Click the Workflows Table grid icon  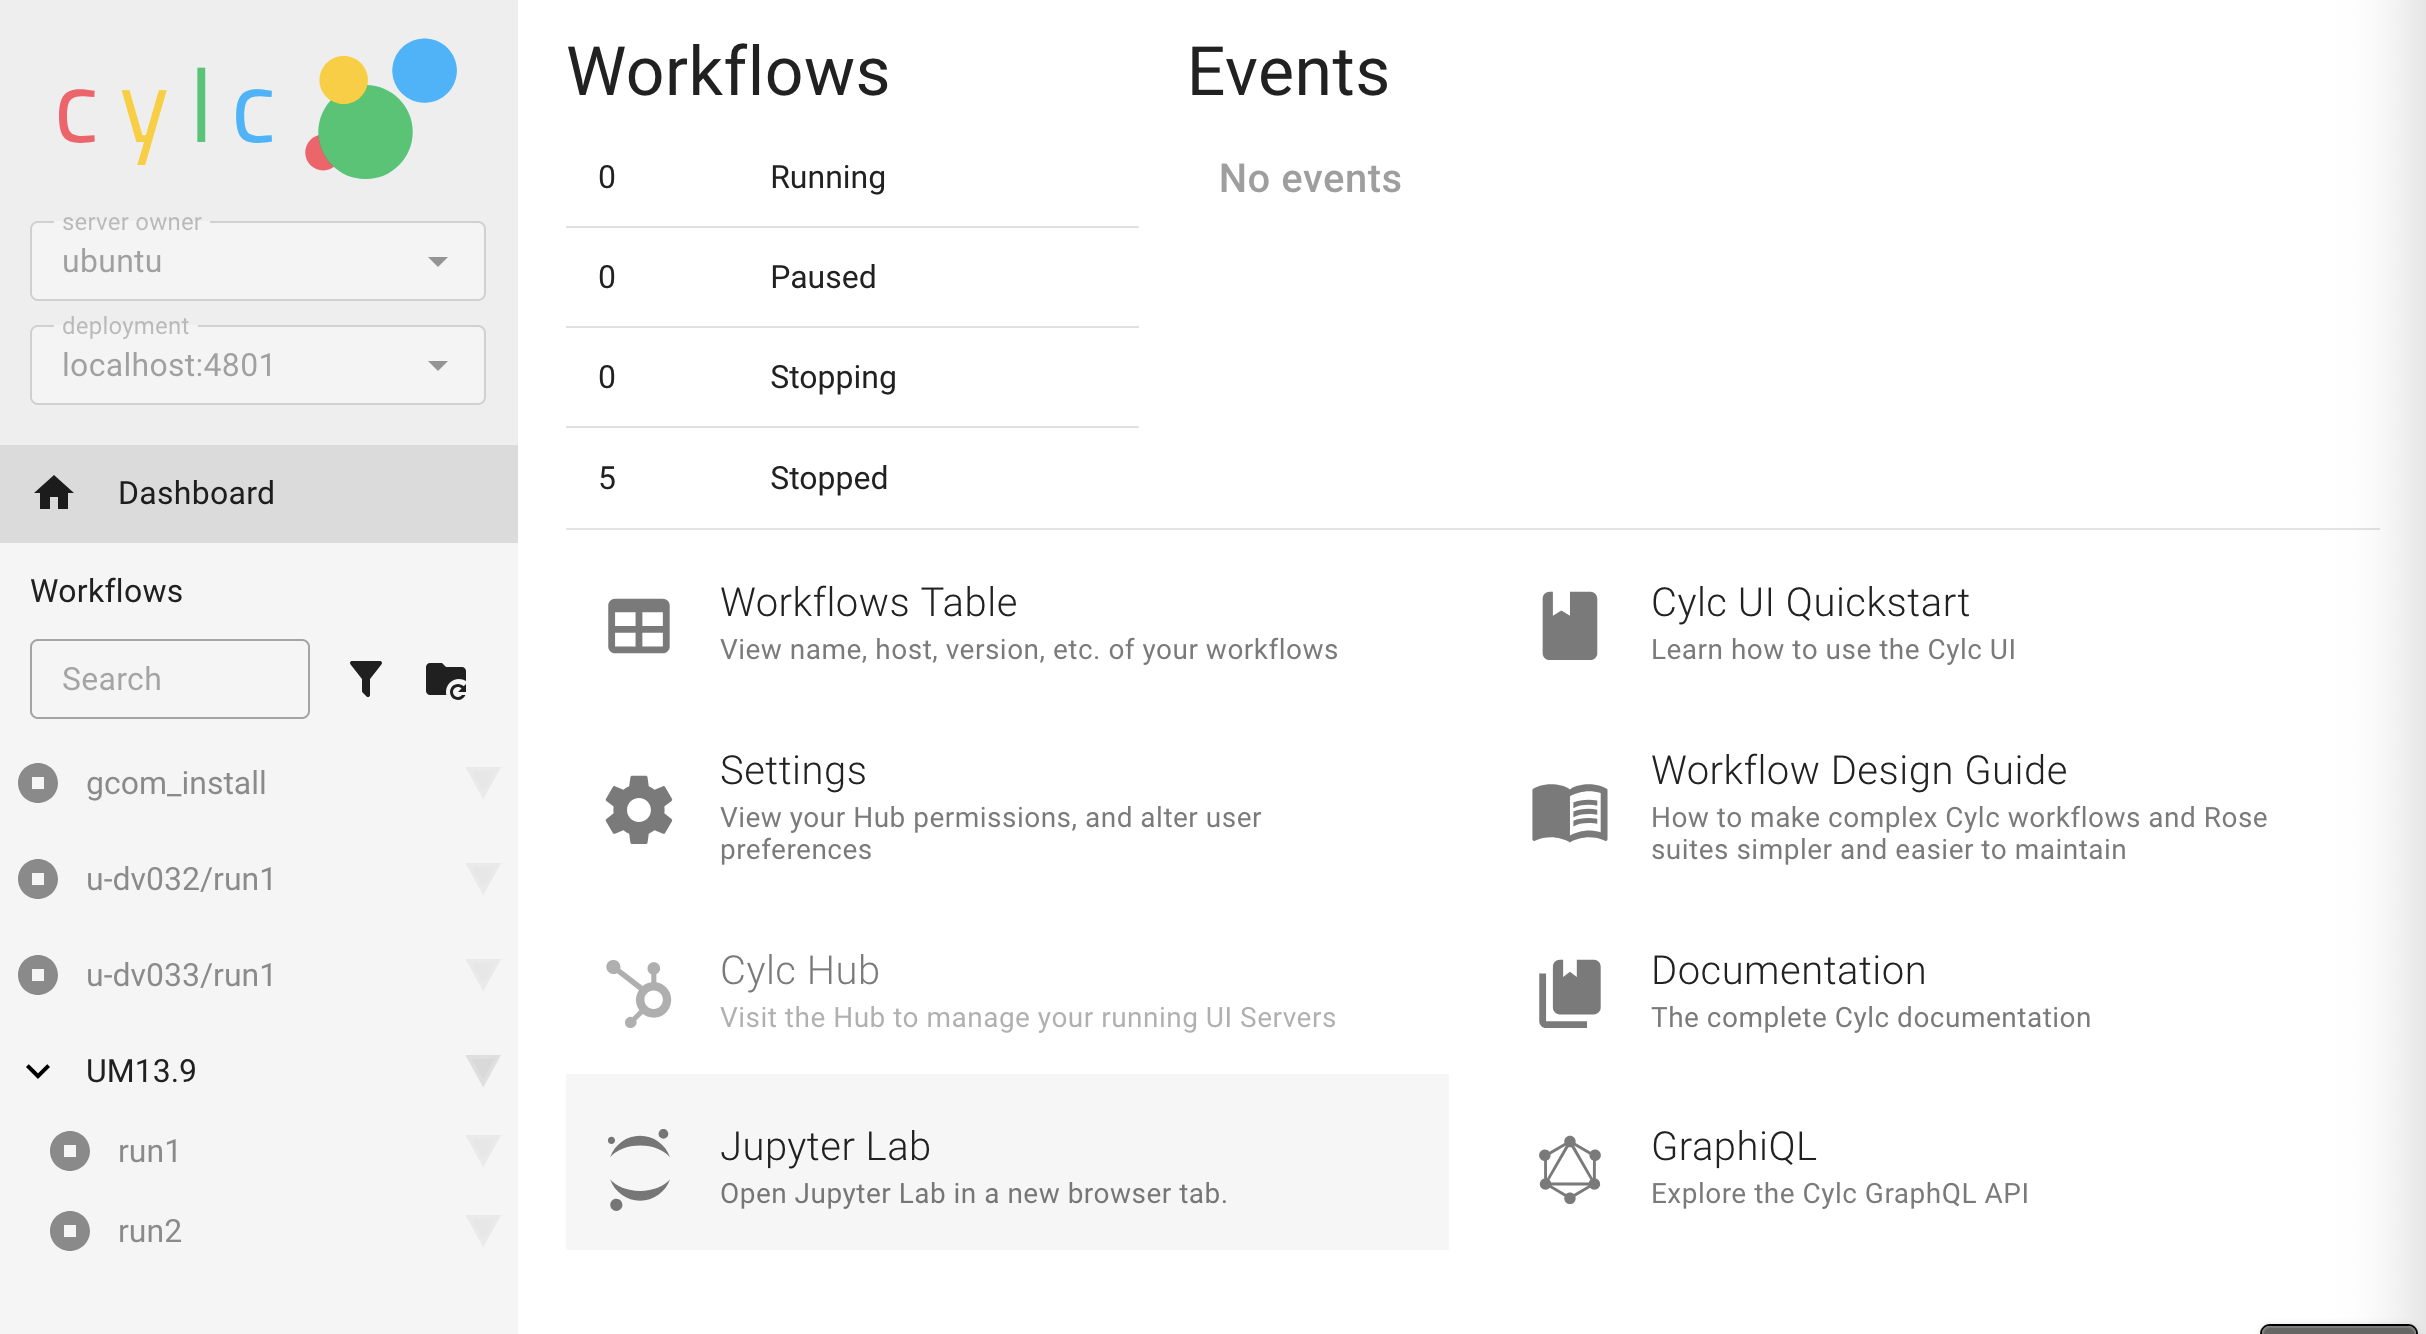pyautogui.click(x=638, y=626)
